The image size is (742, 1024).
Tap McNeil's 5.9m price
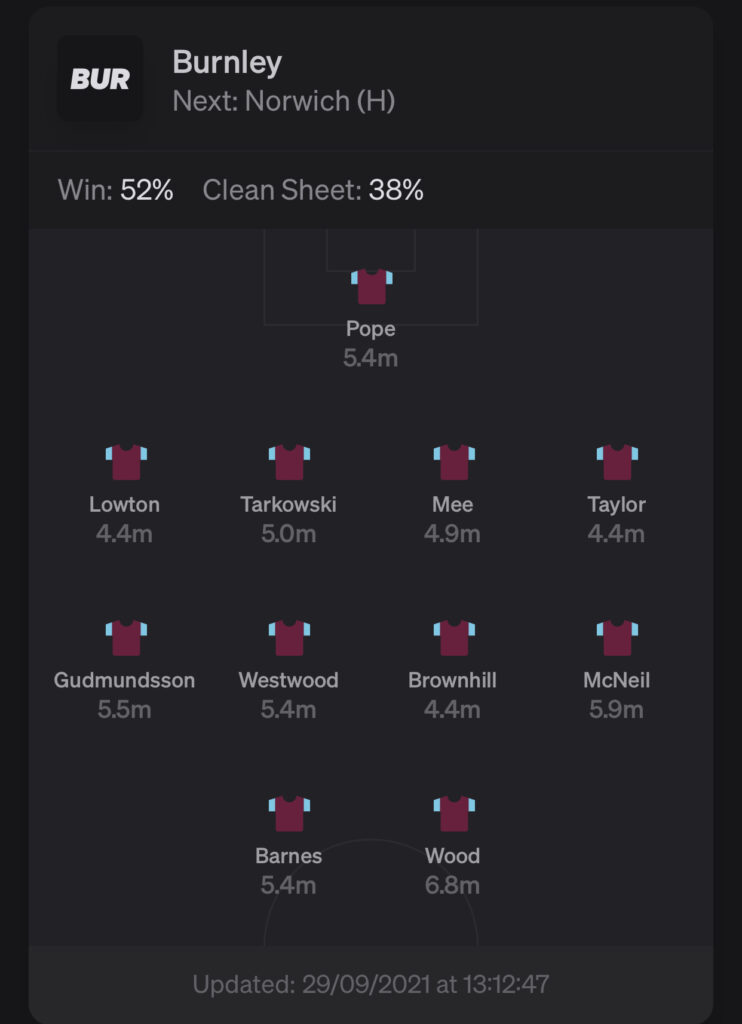[616, 710]
